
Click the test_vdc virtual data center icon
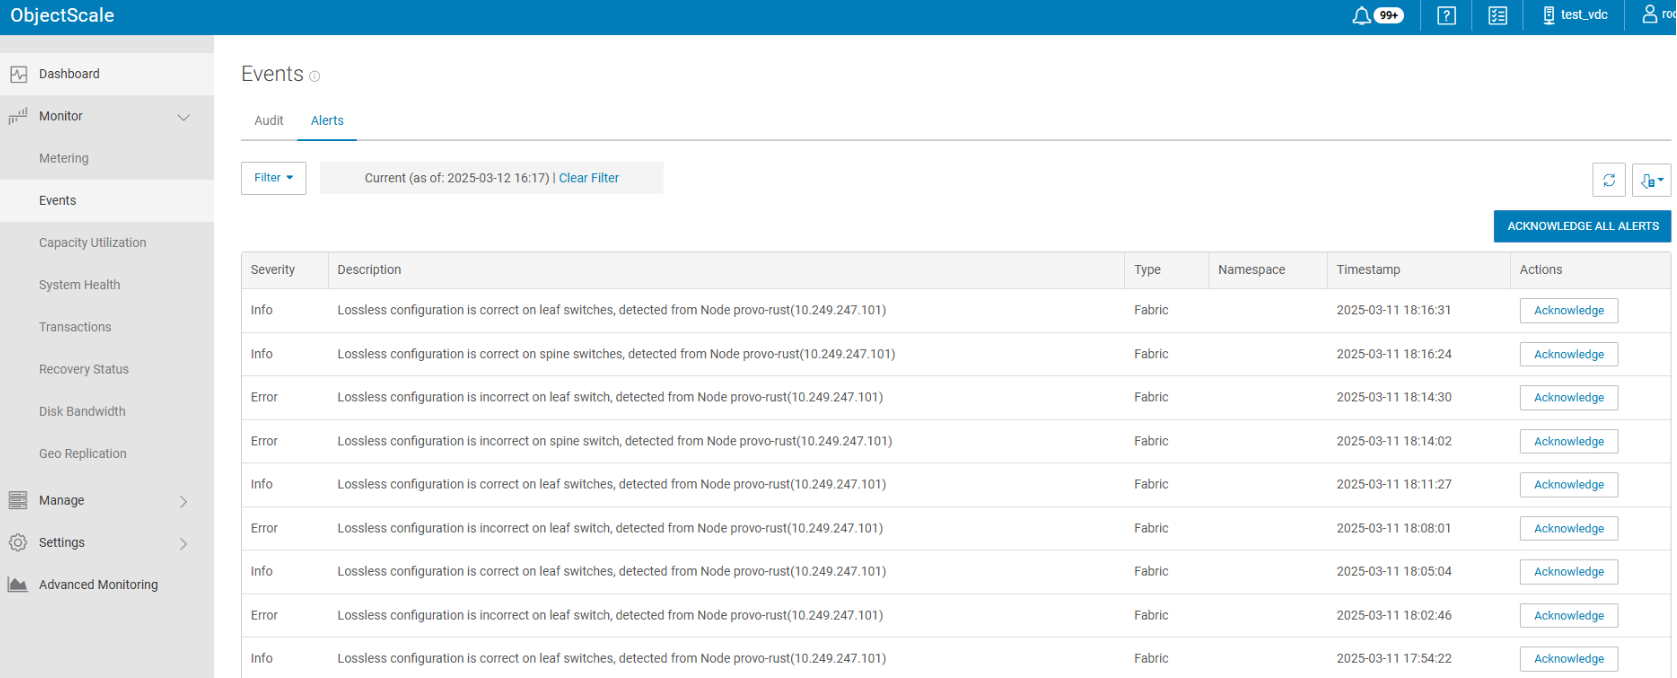(x=1549, y=16)
